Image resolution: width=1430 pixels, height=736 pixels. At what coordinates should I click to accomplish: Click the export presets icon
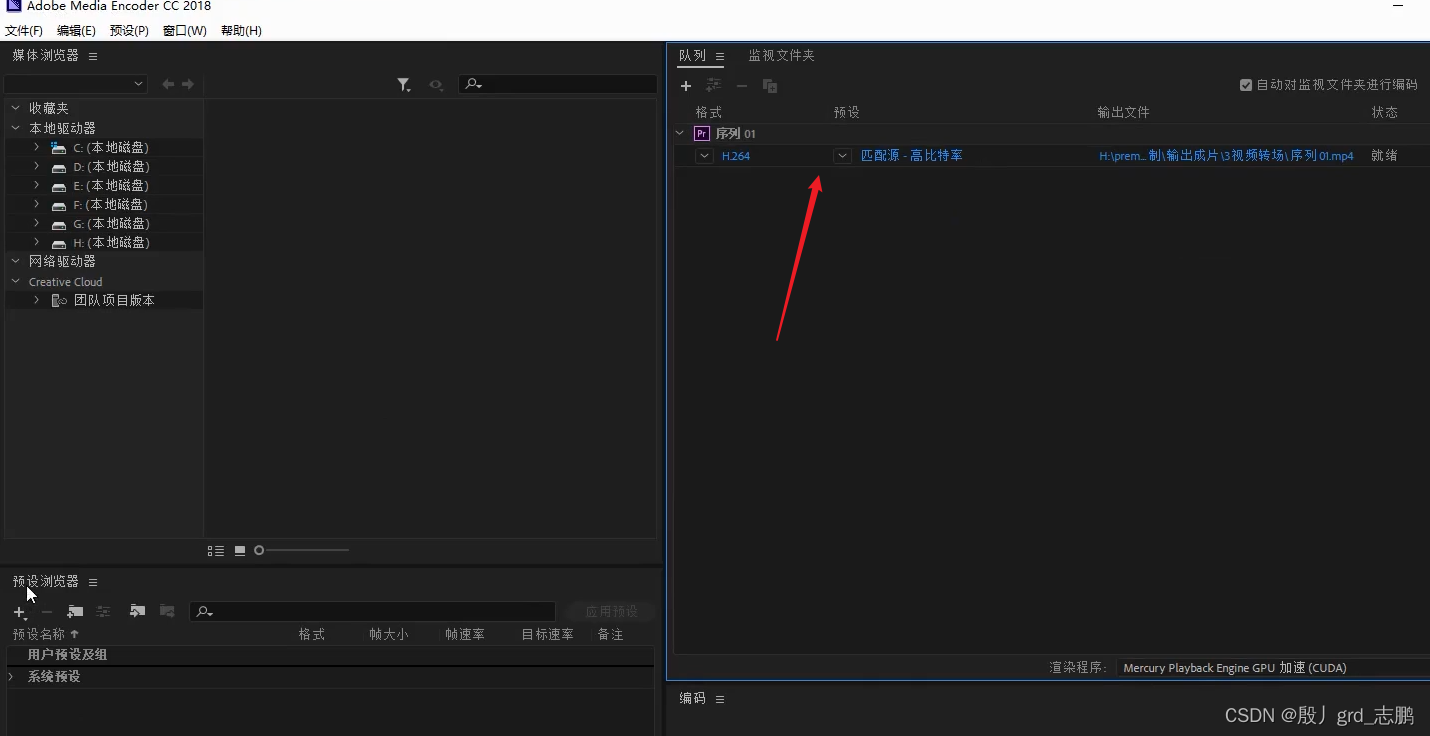(x=167, y=611)
